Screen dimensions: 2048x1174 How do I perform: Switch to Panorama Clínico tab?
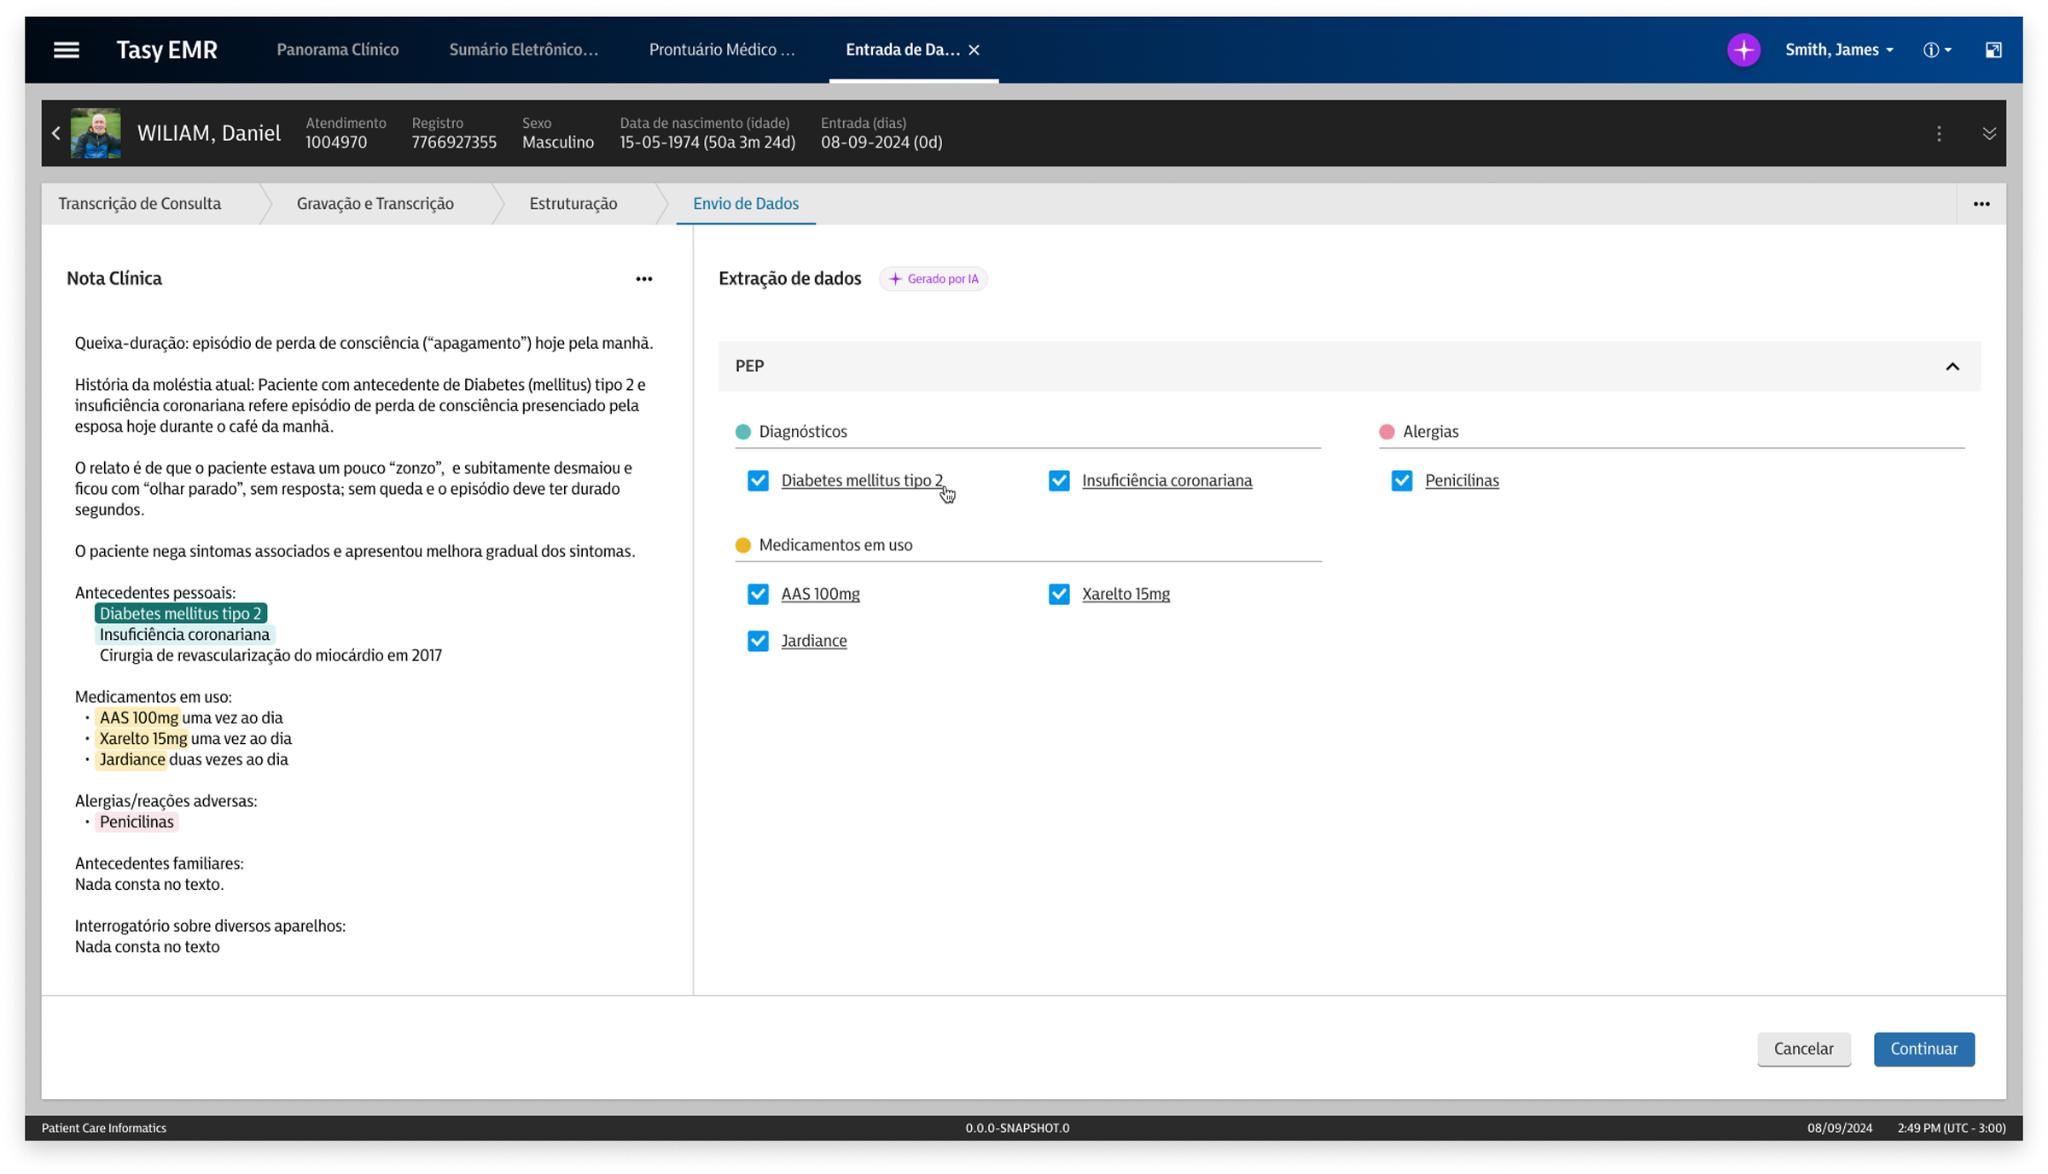click(x=337, y=50)
